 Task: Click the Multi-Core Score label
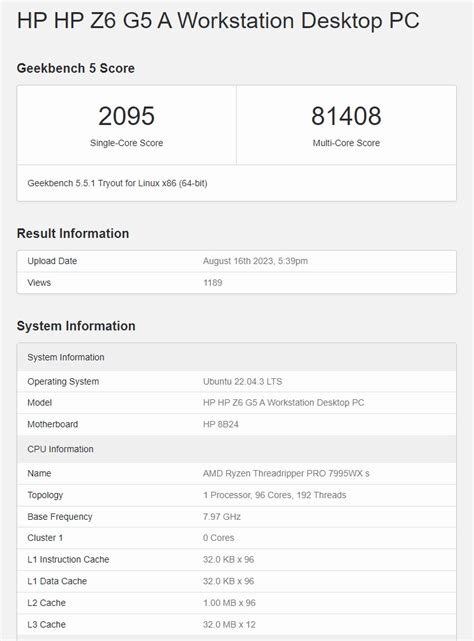(346, 143)
